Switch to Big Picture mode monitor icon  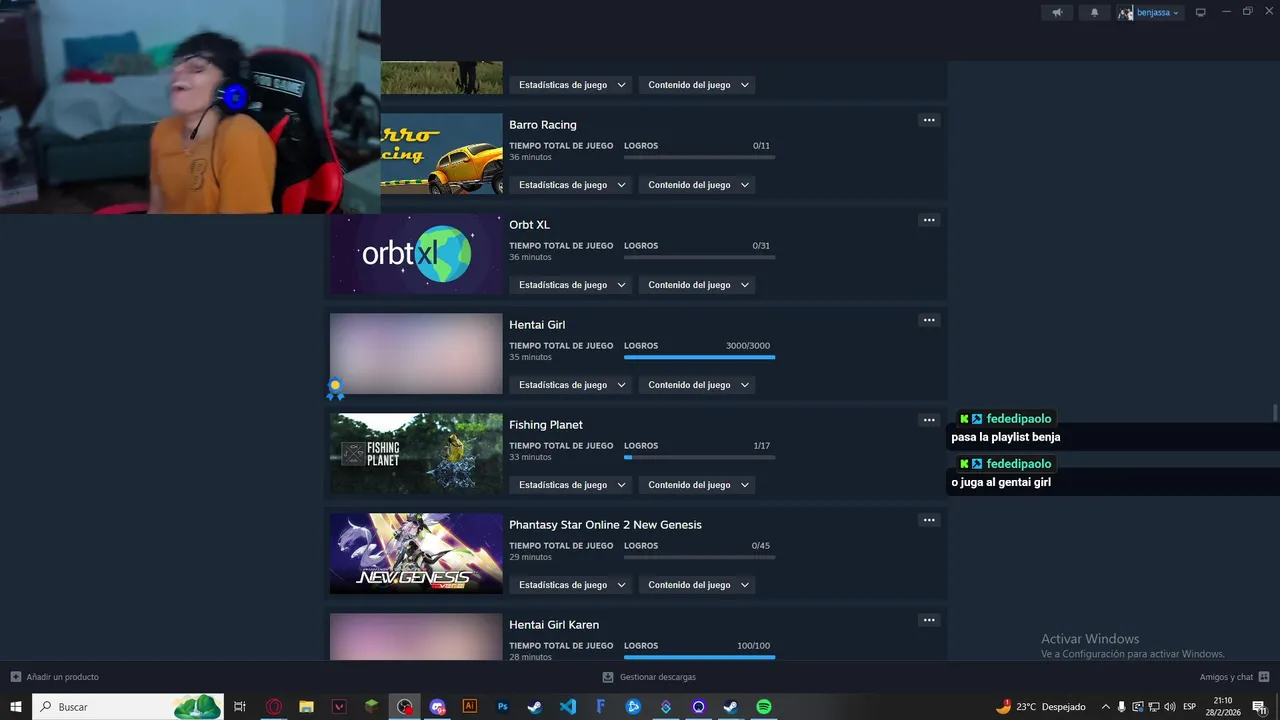(x=1201, y=13)
